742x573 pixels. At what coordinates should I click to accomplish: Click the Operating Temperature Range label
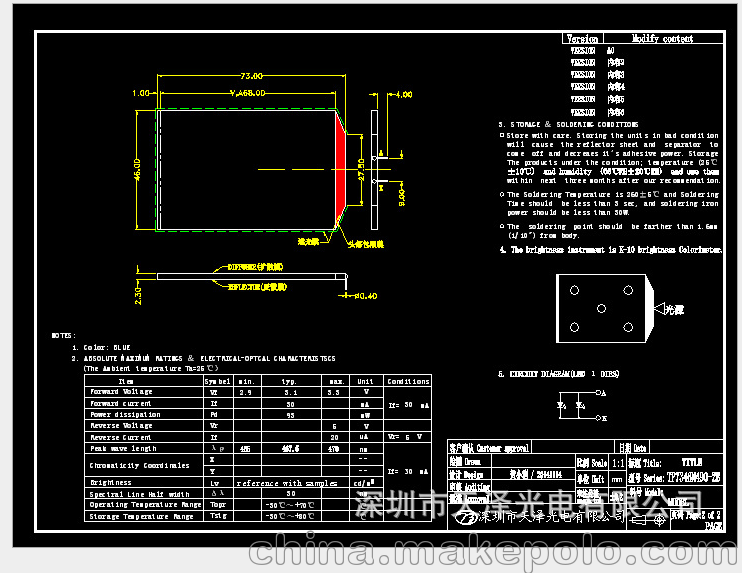tap(145, 505)
